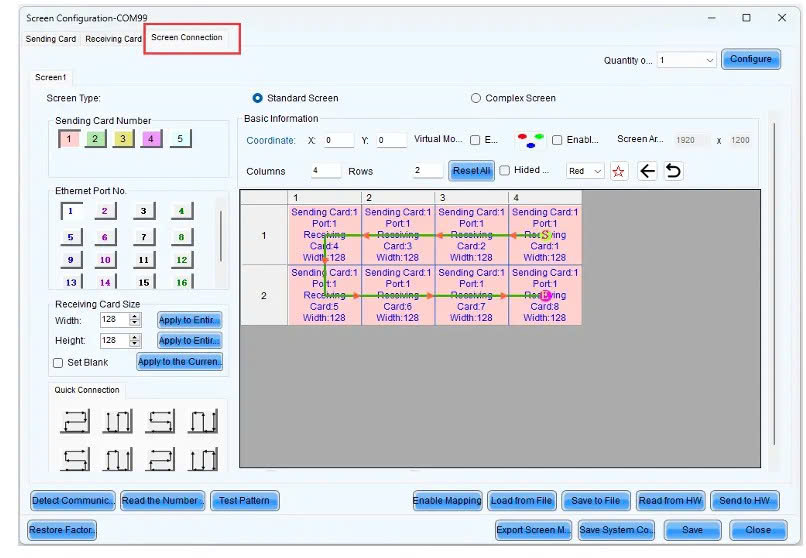Viewport: 806px width, 558px height.
Task: Select top-right quick connection pattern icon
Action: (x=203, y=422)
